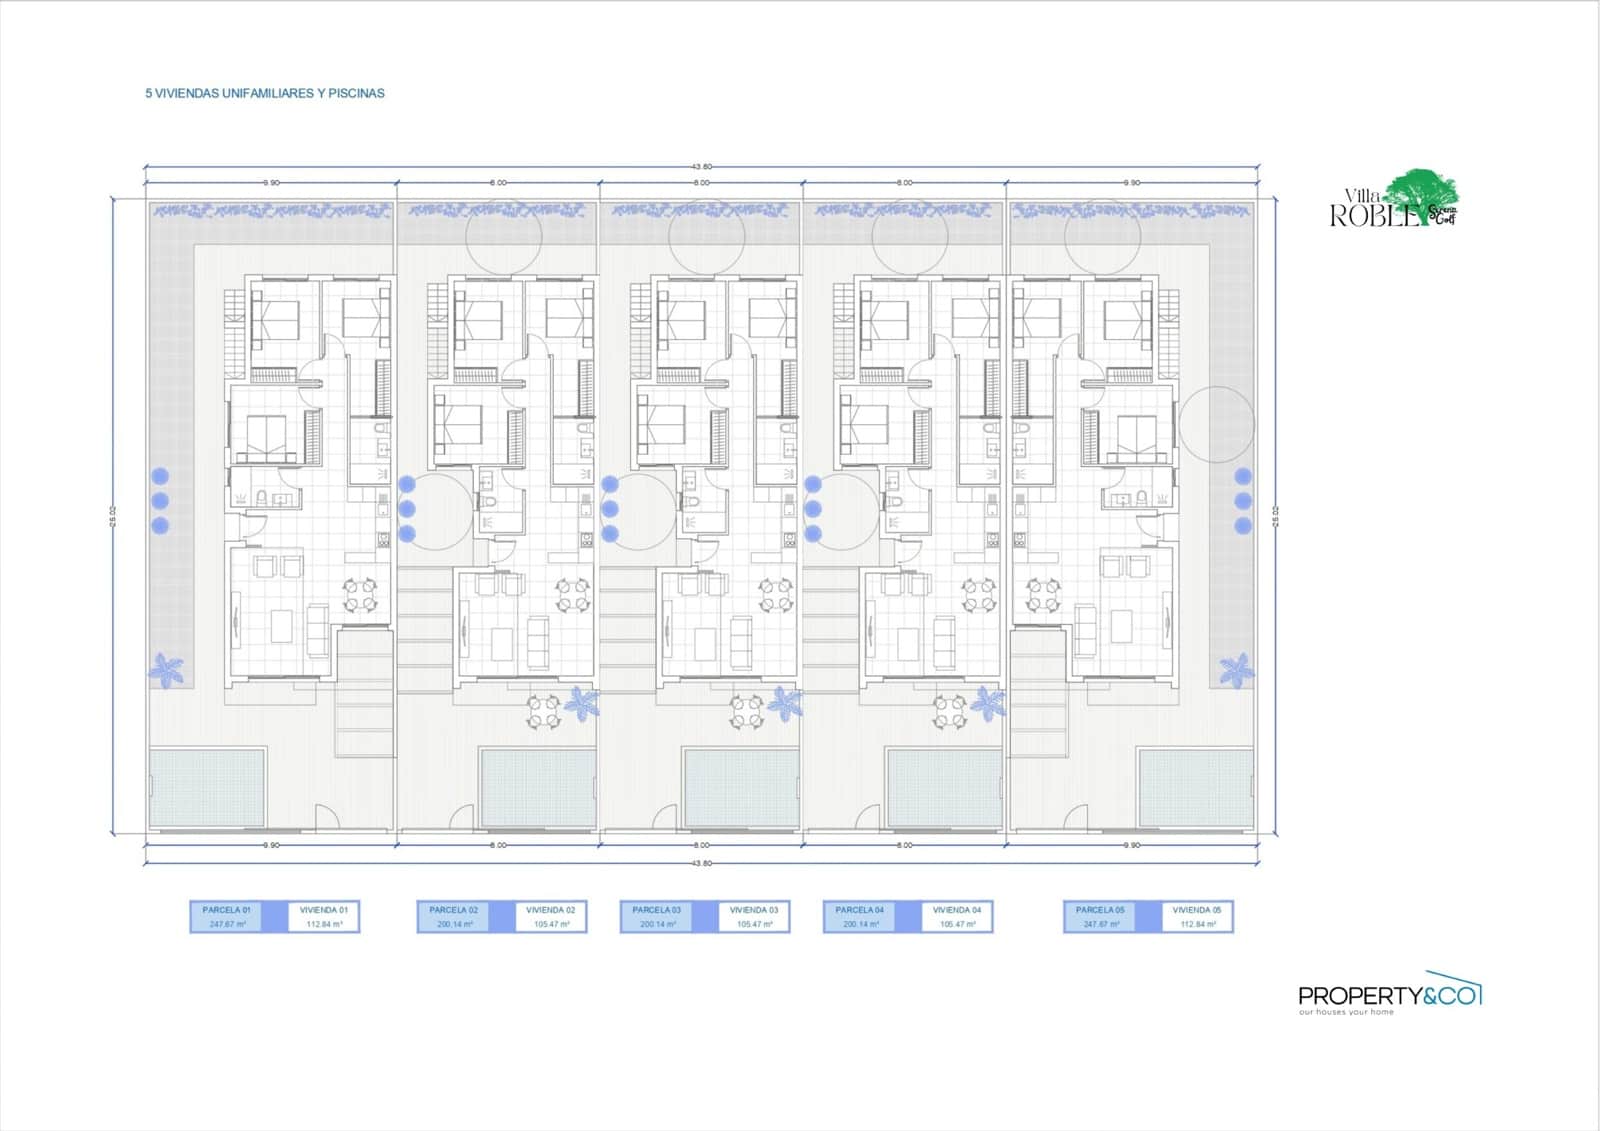The width and height of the screenshot is (1600, 1131).
Task: Select the middle blue circle in parcel 01
Action: (x=160, y=500)
